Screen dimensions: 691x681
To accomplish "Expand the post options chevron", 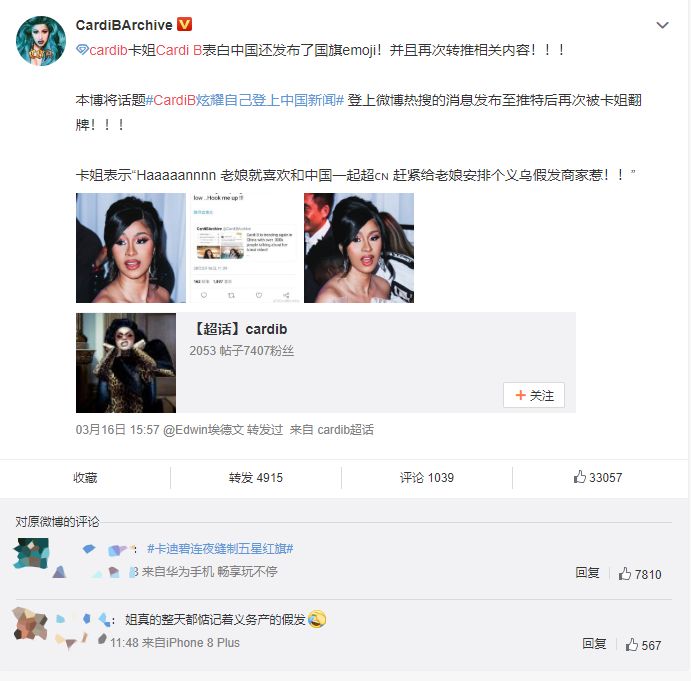I will (x=662, y=25).
